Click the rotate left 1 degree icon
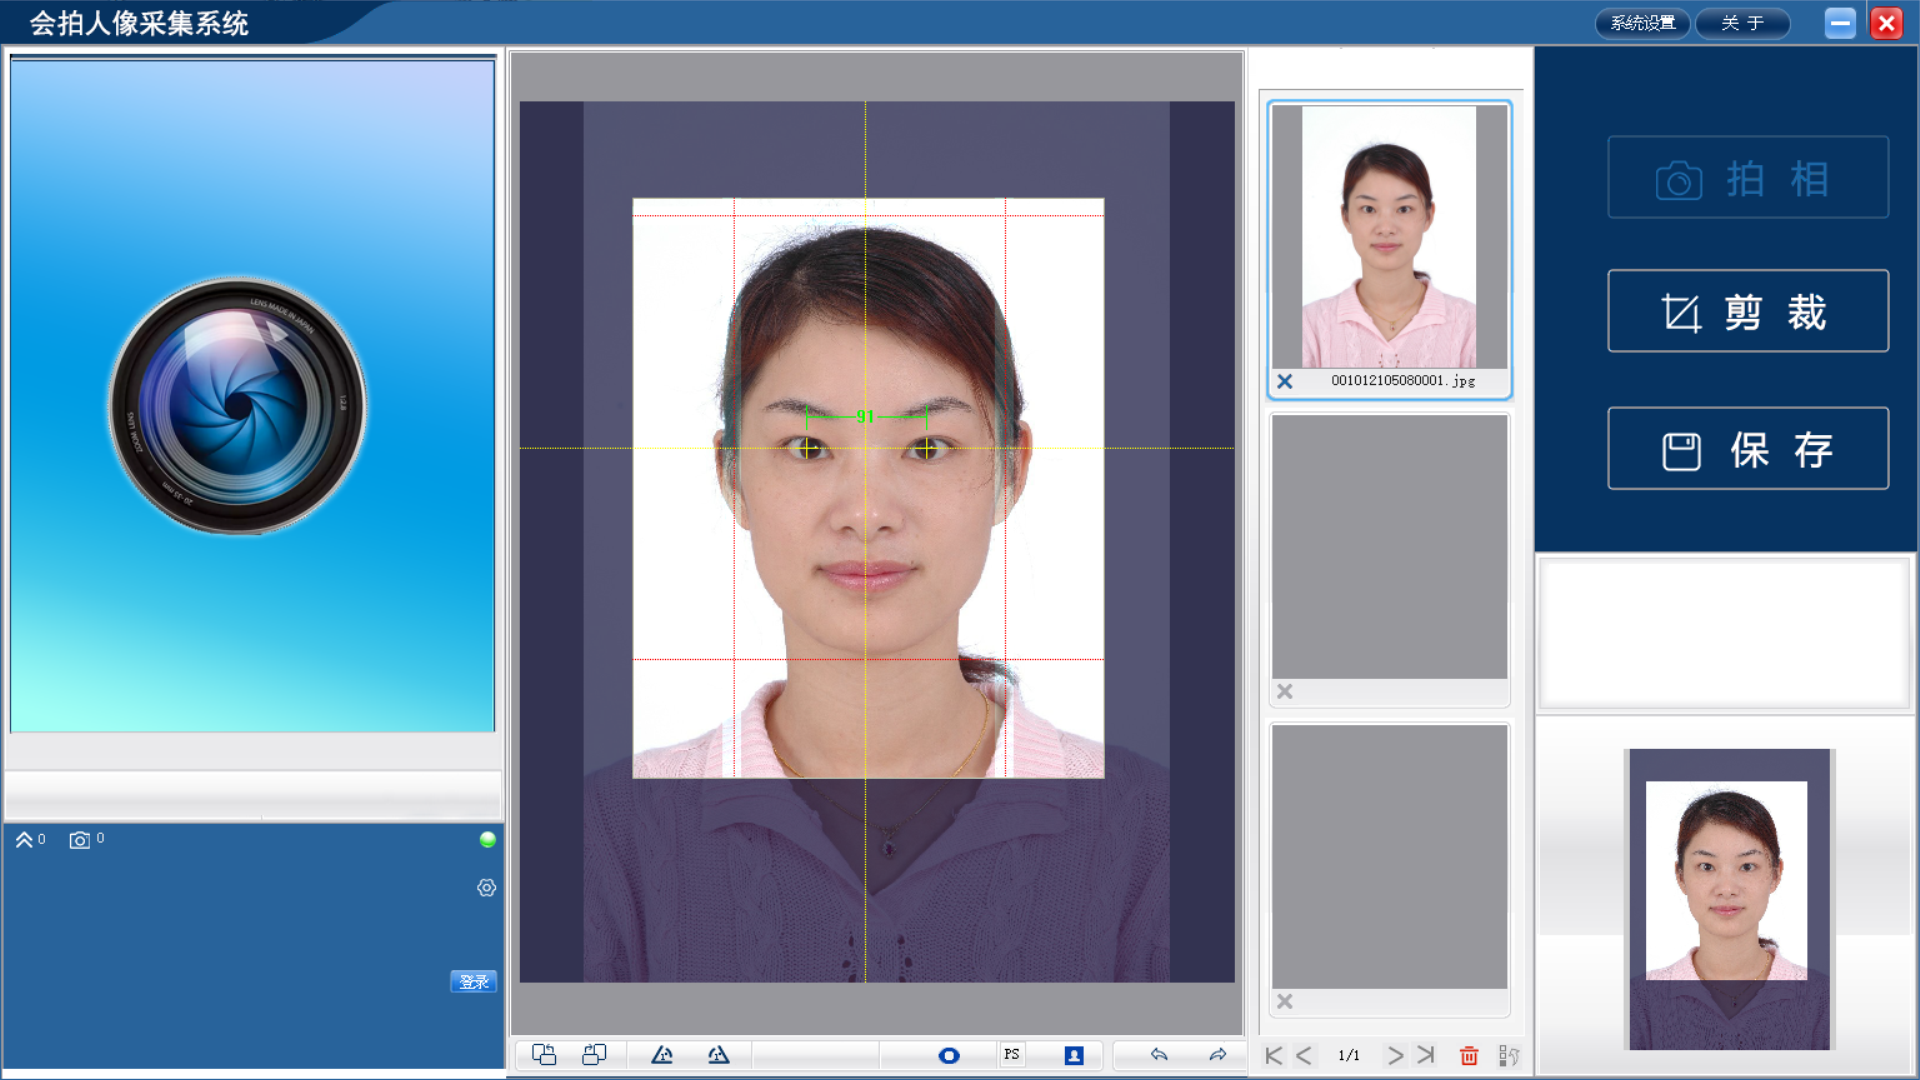The height and width of the screenshot is (1080, 1920). (x=662, y=1055)
